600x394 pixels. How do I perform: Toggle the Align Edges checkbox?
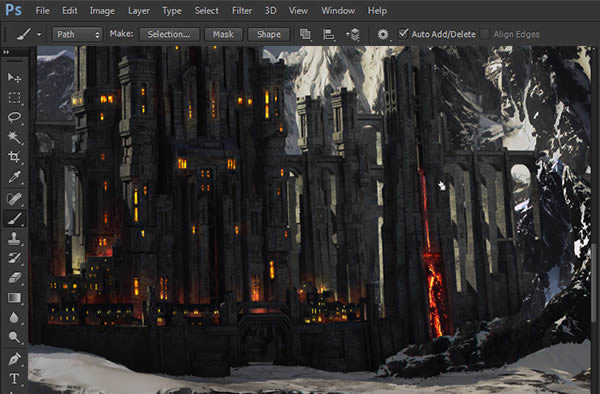click(485, 34)
